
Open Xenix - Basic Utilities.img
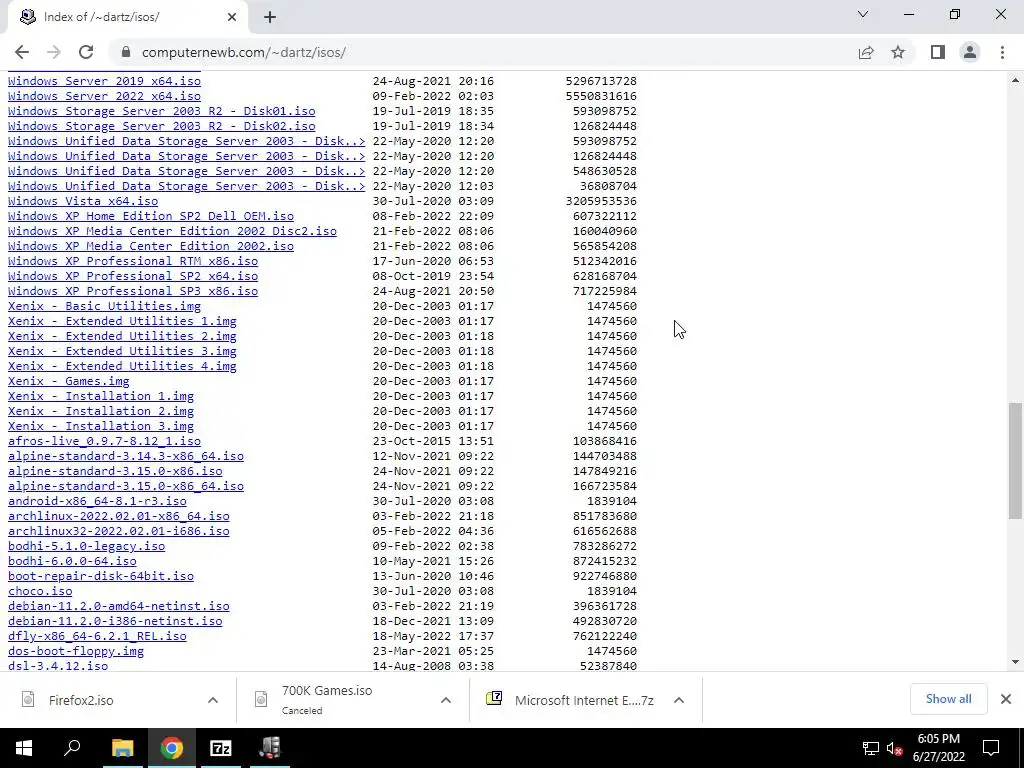click(x=104, y=306)
